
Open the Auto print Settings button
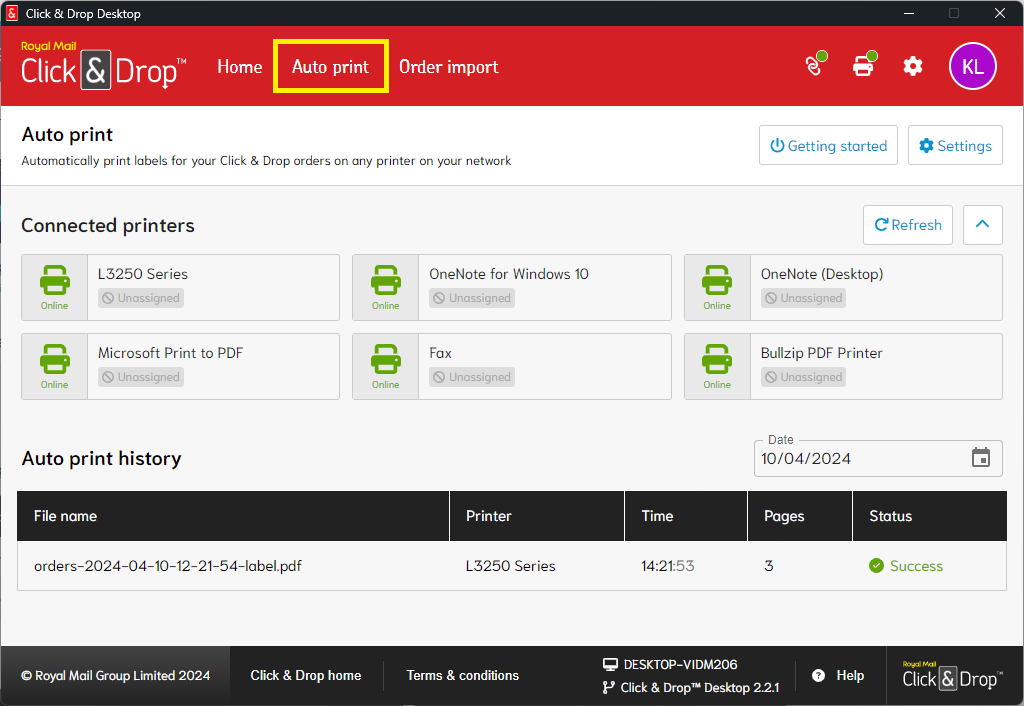(x=955, y=145)
